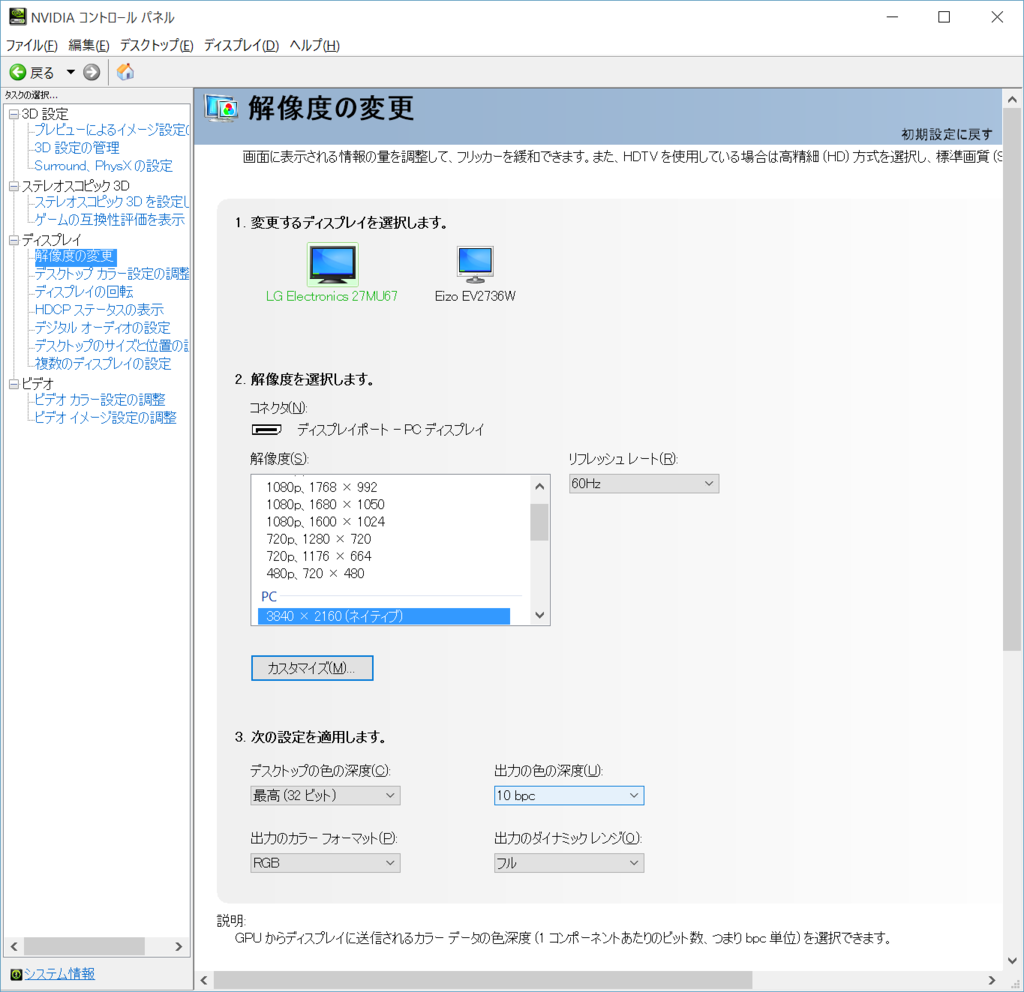Click main panel scroll up arrow
Image resolution: width=1024 pixels, height=992 pixels.
tap(1012, 100)
